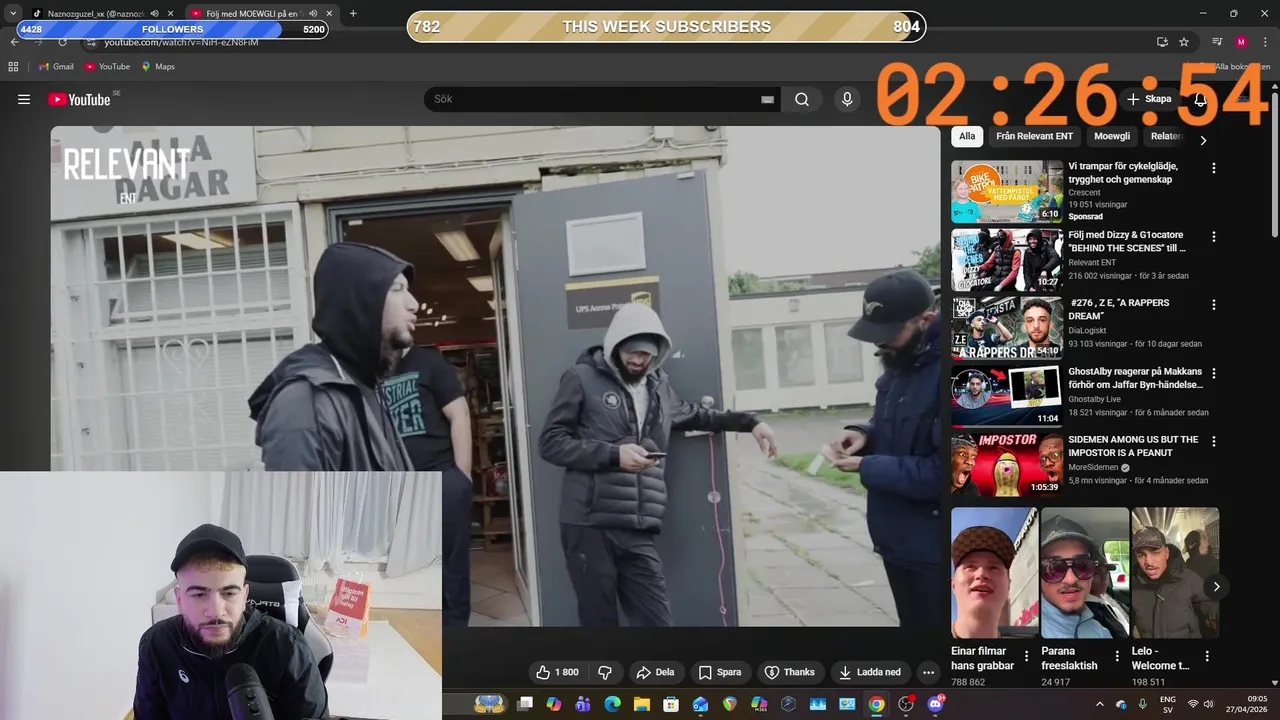Open options for Vi trampar för cykelglädje

click(x=1214, y=168)
